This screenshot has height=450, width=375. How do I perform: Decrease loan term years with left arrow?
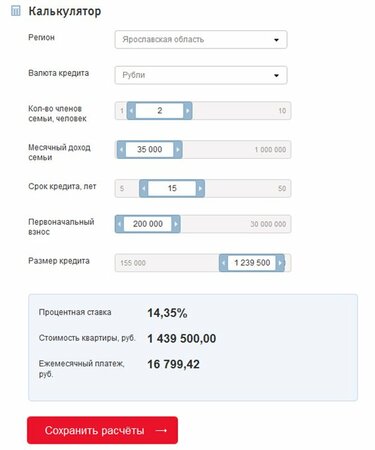coord(144,188)
